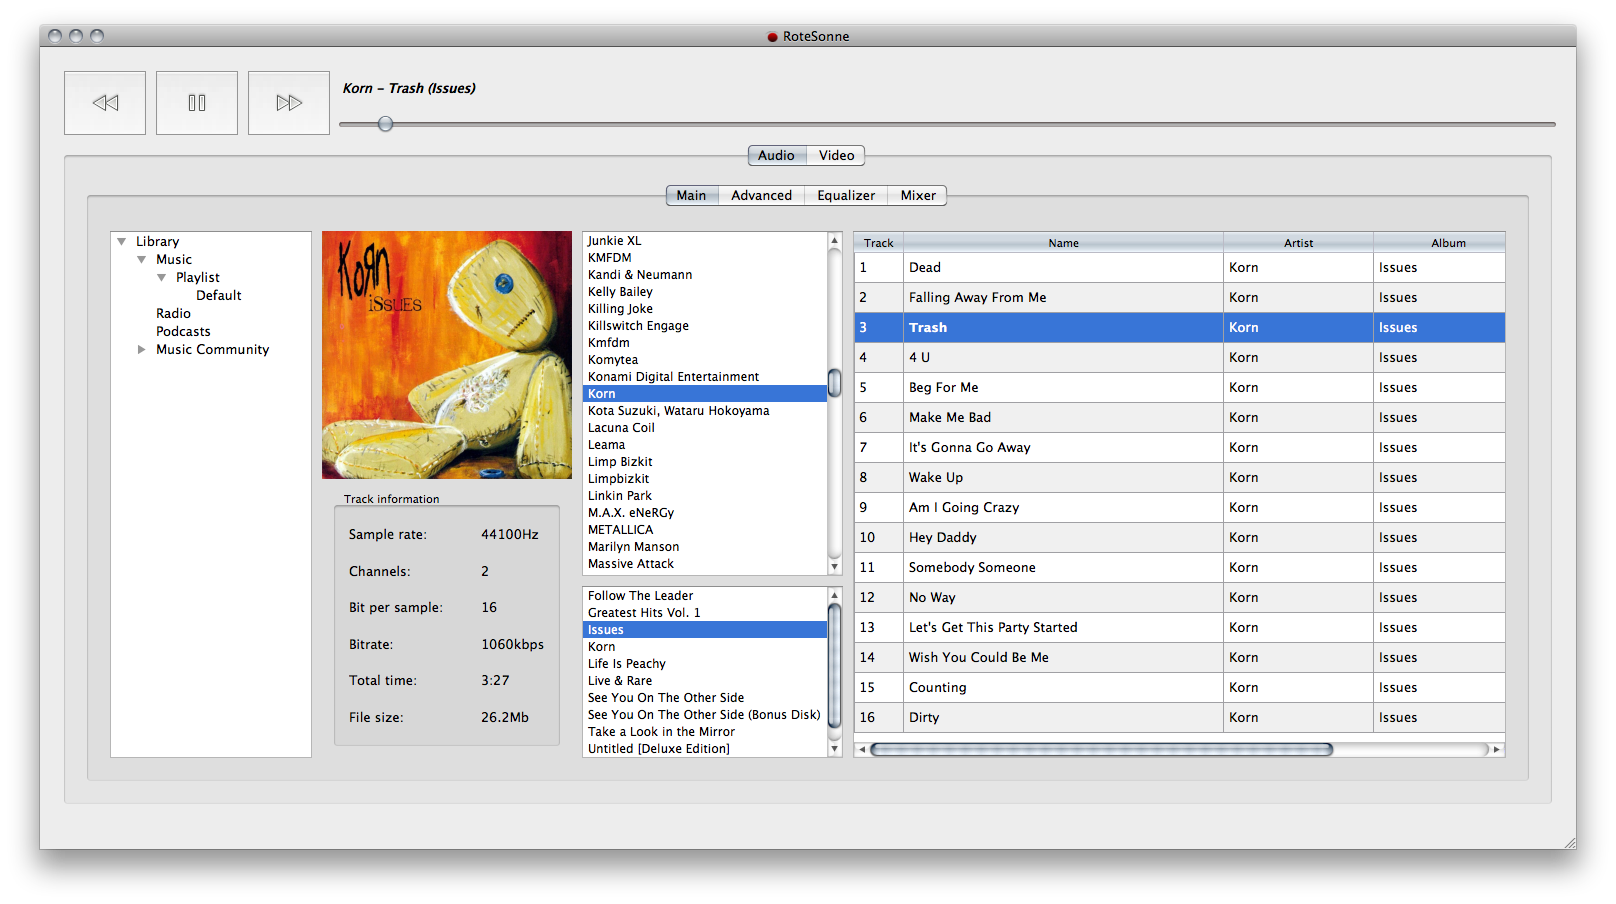
Task: Skip to next track with forward button
Action: tap(289, 103)
